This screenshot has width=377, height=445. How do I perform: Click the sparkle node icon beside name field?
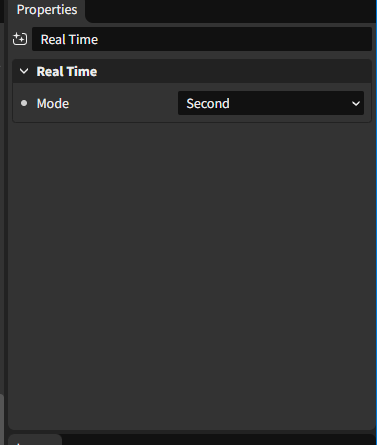coord(20,39)
